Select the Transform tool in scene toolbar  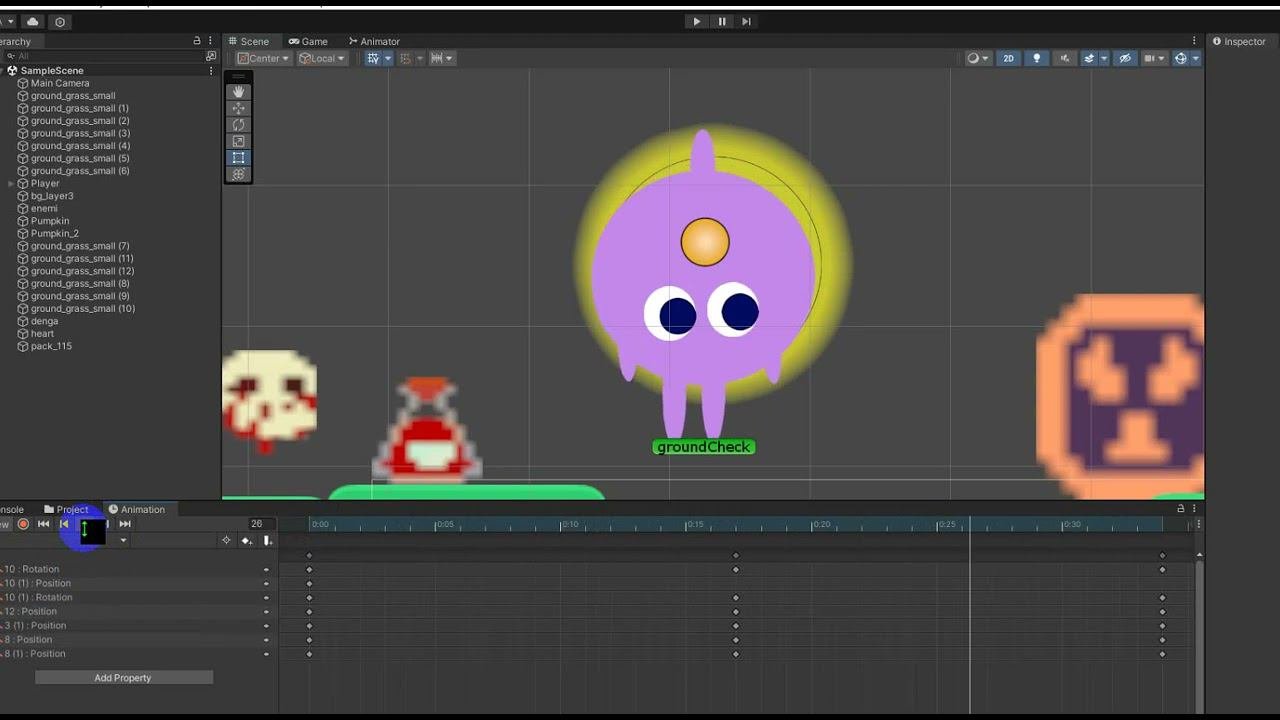point(238,174)
